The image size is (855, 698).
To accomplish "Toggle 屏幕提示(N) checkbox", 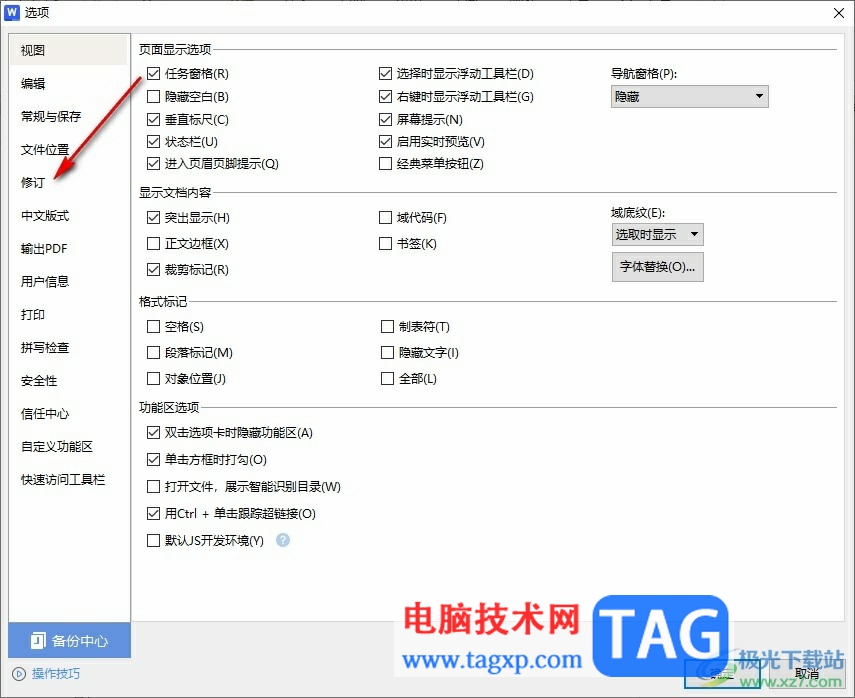I will (385, 119).
